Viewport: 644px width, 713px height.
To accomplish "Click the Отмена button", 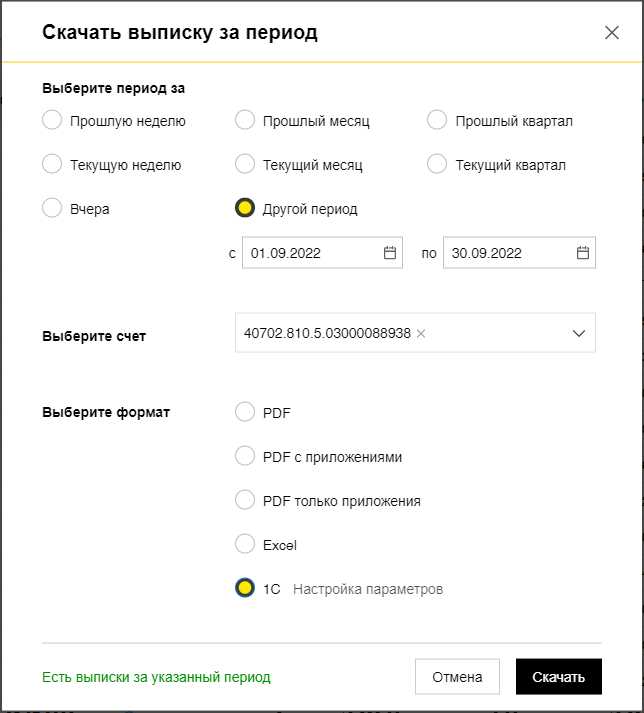I will (x=457, y=677).
